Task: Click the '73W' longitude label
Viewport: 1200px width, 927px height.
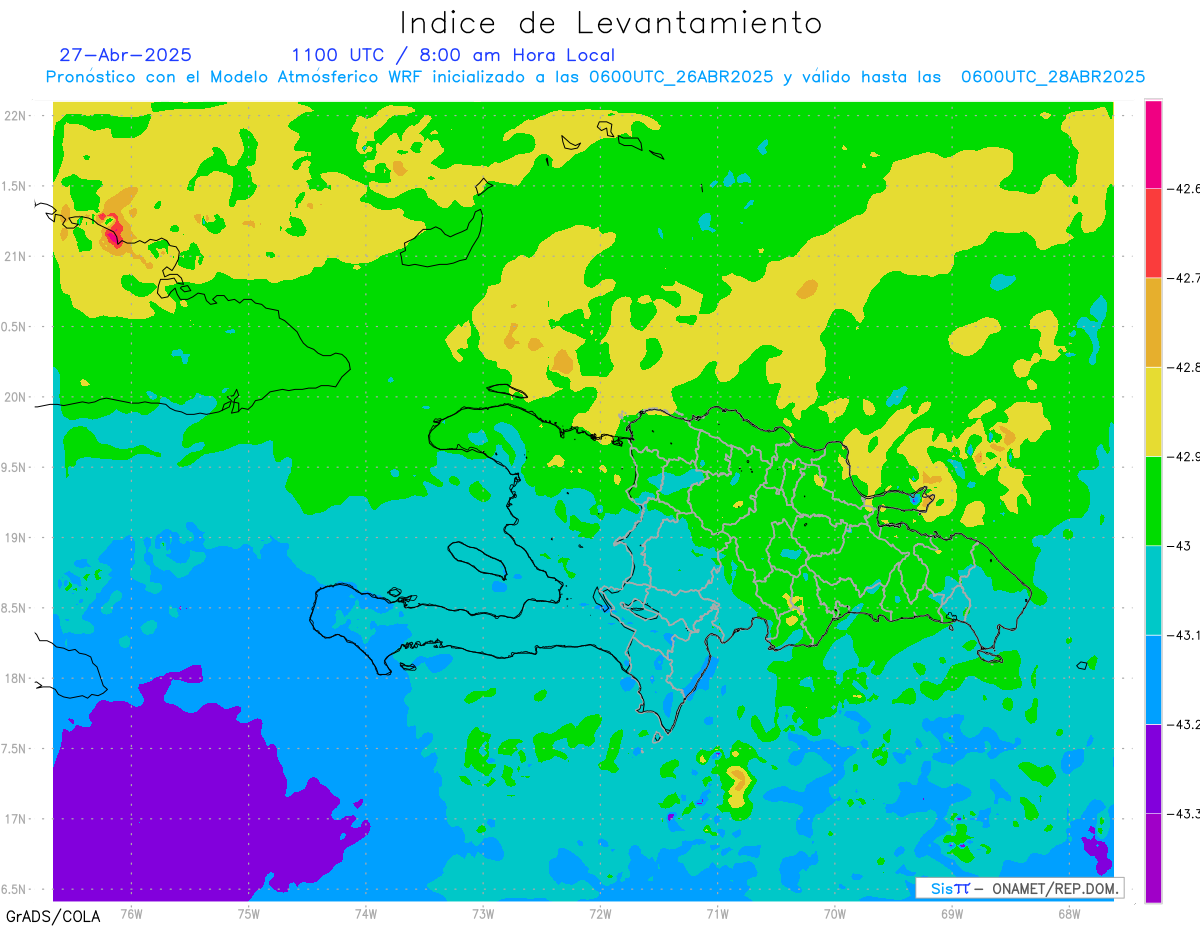Action: click(x=483, y=914)
